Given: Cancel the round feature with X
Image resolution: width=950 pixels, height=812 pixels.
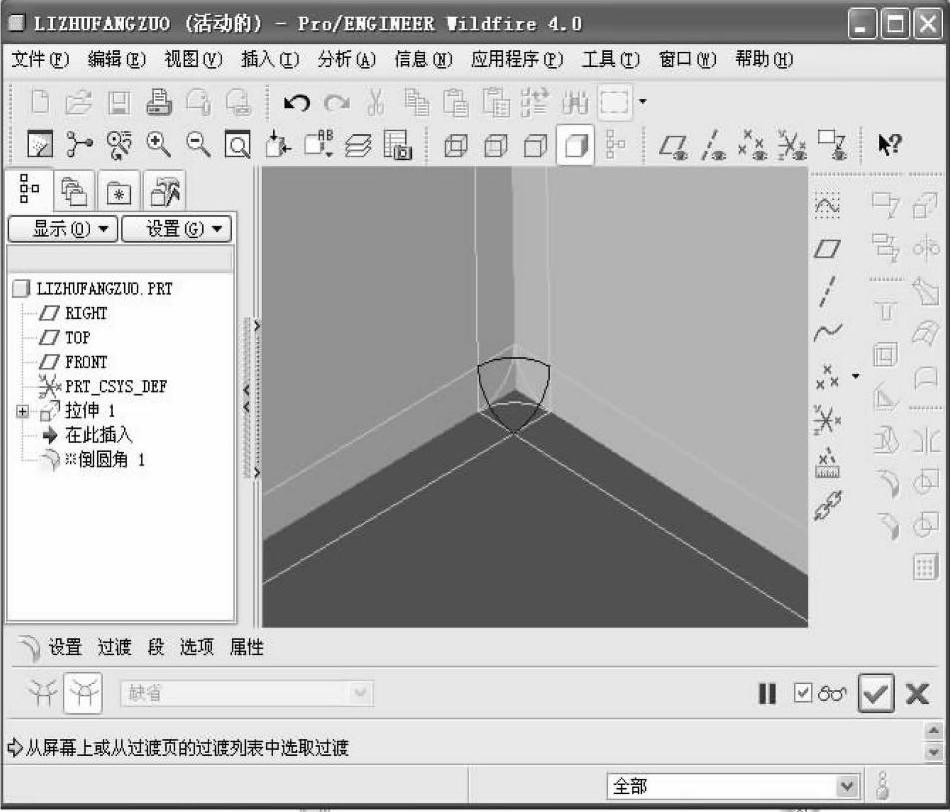Looking at the screenshot, I should (x=917, y=693).
